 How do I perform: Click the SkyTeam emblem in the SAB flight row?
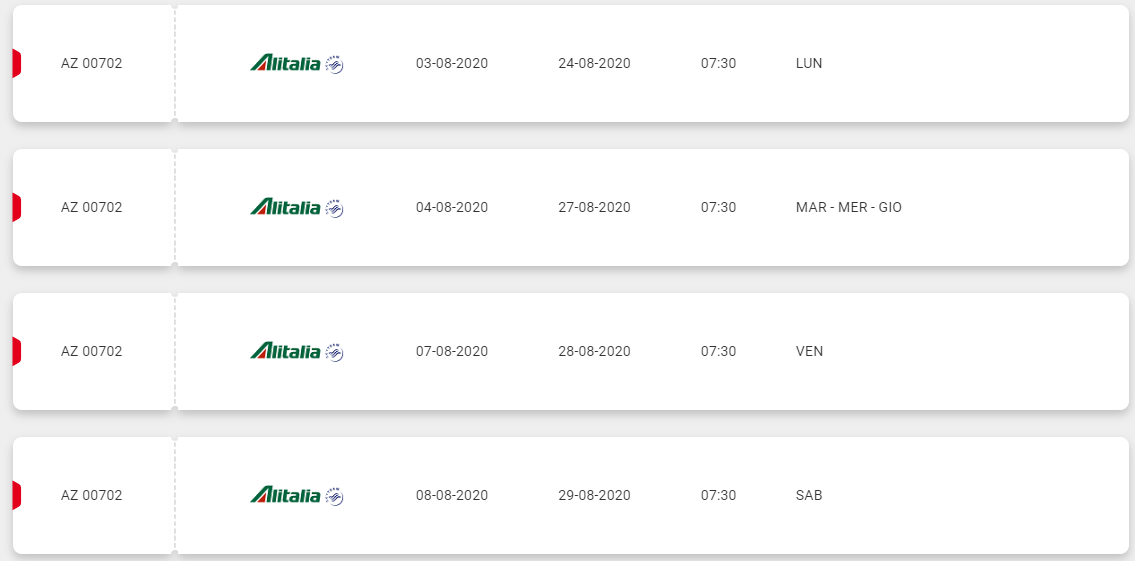coord(334,497)
